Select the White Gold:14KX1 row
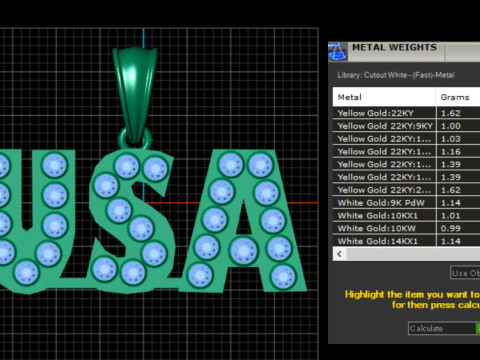Image resolution: width=480 pixels, height=360 pixels. (406, 241)
